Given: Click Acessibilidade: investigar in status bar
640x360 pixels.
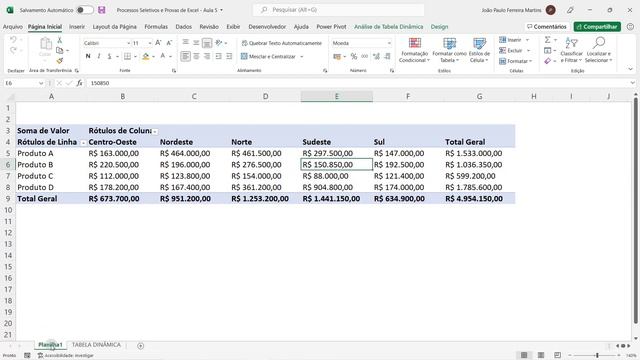Looking at the screenshot, I should [x=65, y=356].
